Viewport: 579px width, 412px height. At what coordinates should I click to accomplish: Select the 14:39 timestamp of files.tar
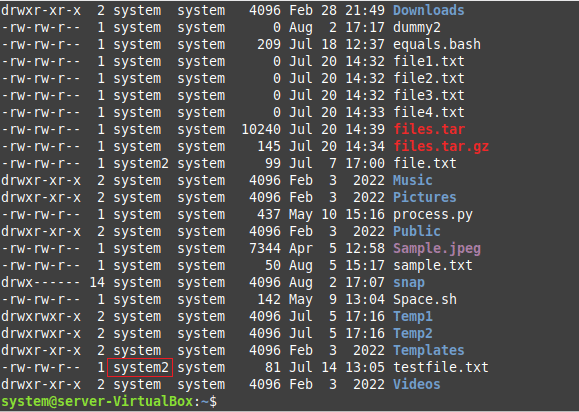pyautogui.click(x=365, y=129)
